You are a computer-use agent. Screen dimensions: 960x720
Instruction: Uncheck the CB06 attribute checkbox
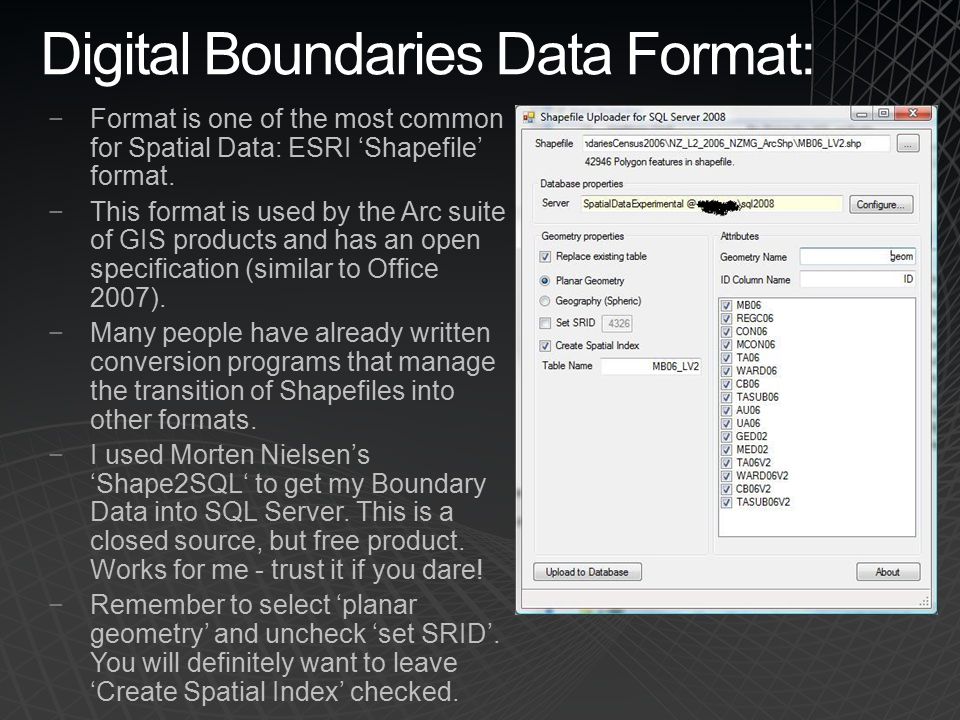726,384
